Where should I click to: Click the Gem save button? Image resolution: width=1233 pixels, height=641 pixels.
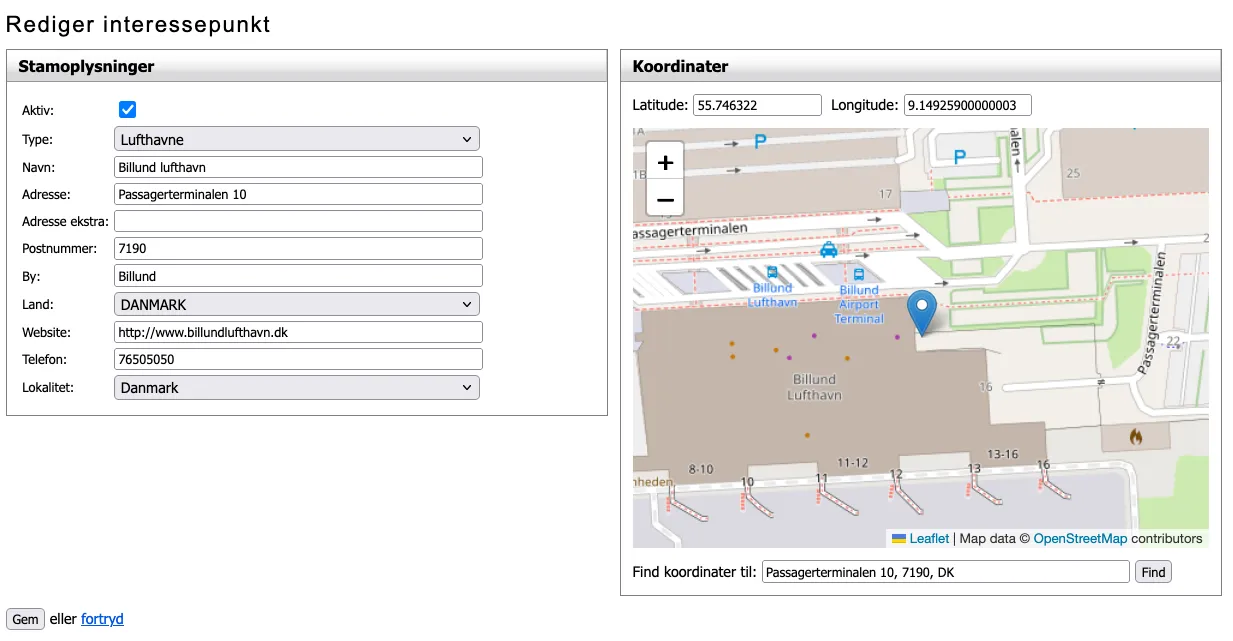(25, 619)
